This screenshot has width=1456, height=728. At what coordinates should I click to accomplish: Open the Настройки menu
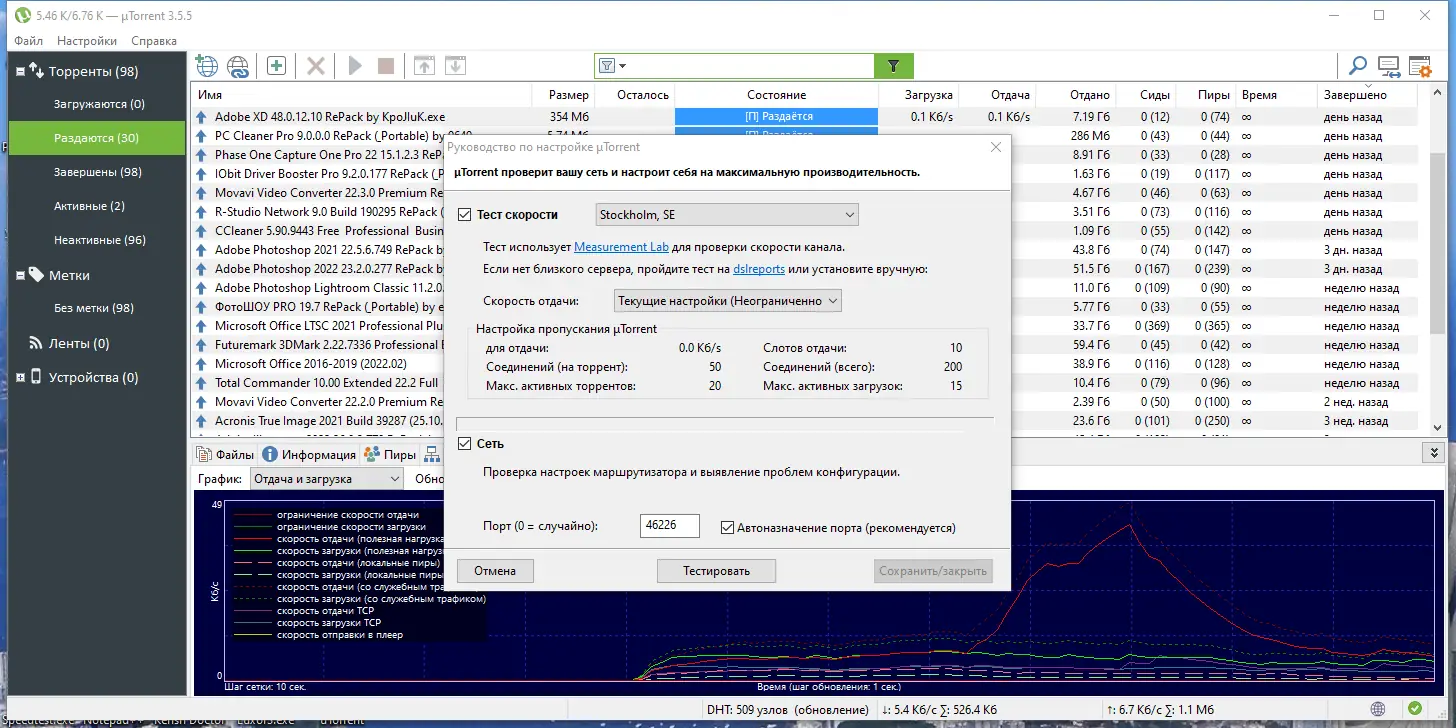[87, 41]
